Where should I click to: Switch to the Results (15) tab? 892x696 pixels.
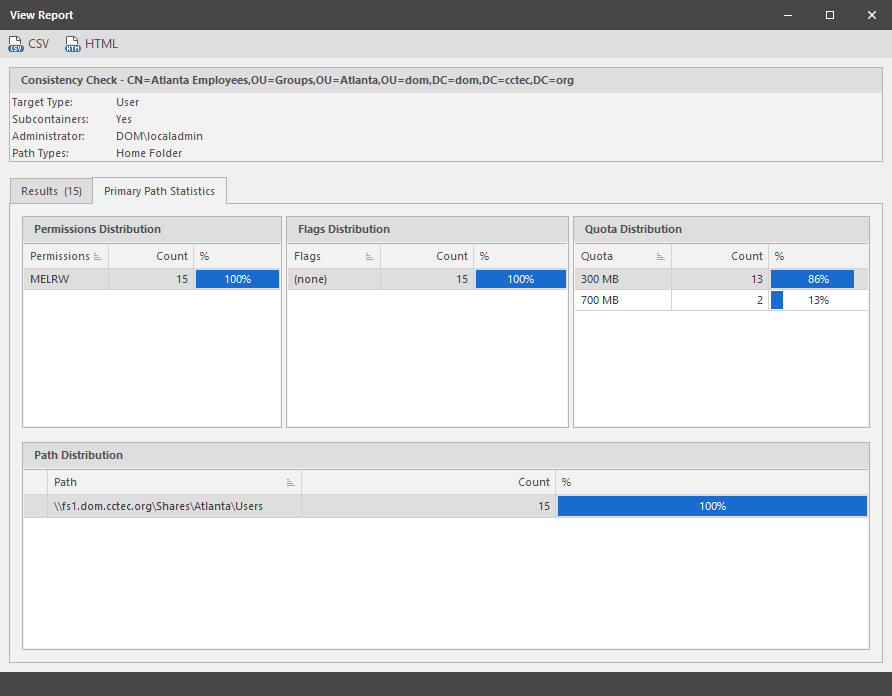pos(52,191)
